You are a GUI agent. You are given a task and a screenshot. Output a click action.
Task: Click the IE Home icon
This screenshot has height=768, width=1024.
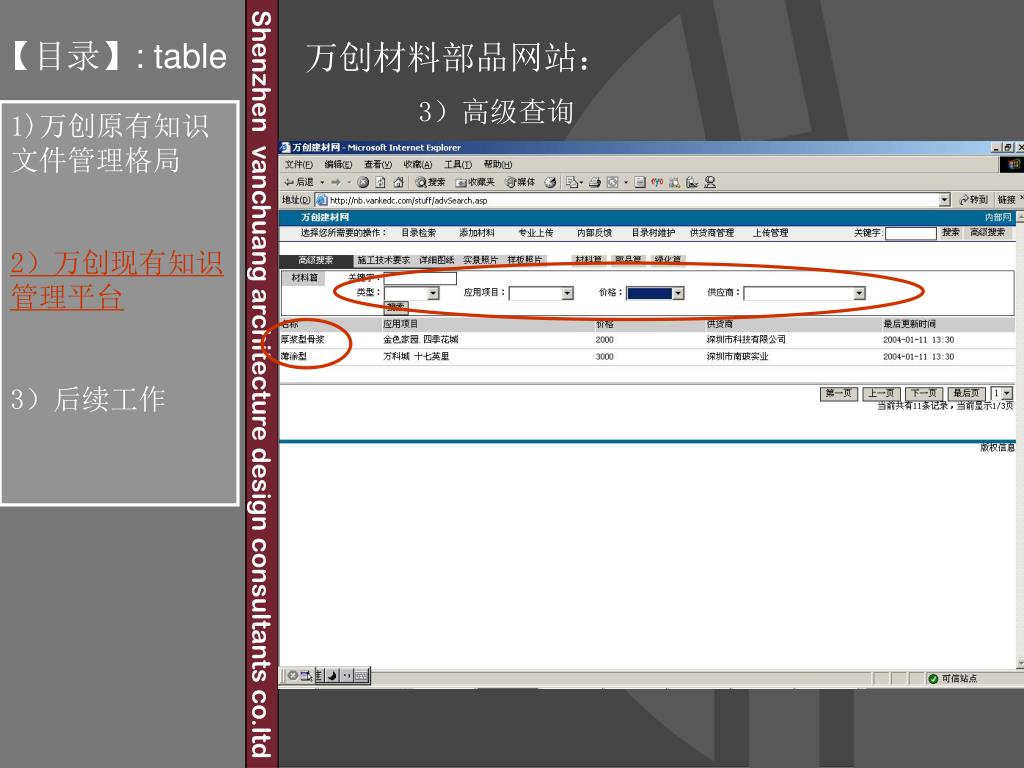pyautogui.click(x=398, y=182)
